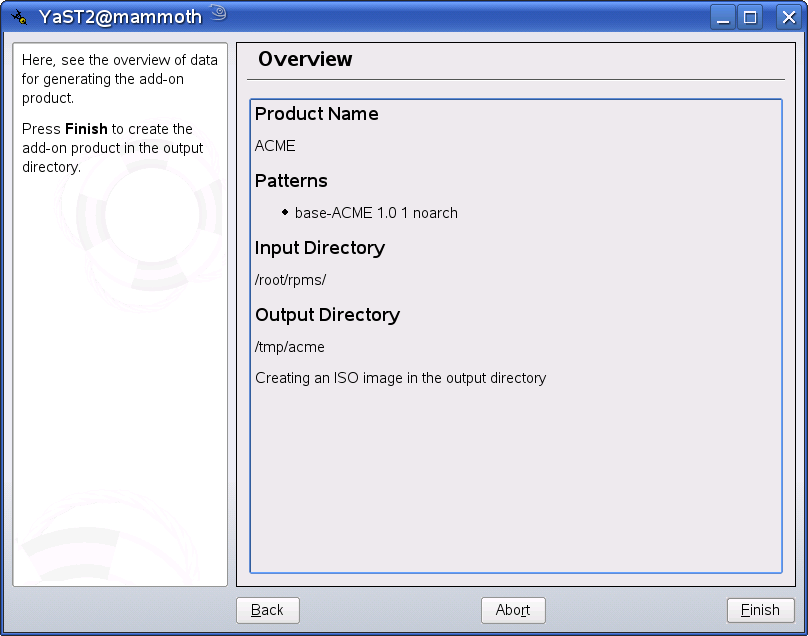
Task: Click the bold Finish word in help text
Action: pyautogui.click(x=86, y=129)
